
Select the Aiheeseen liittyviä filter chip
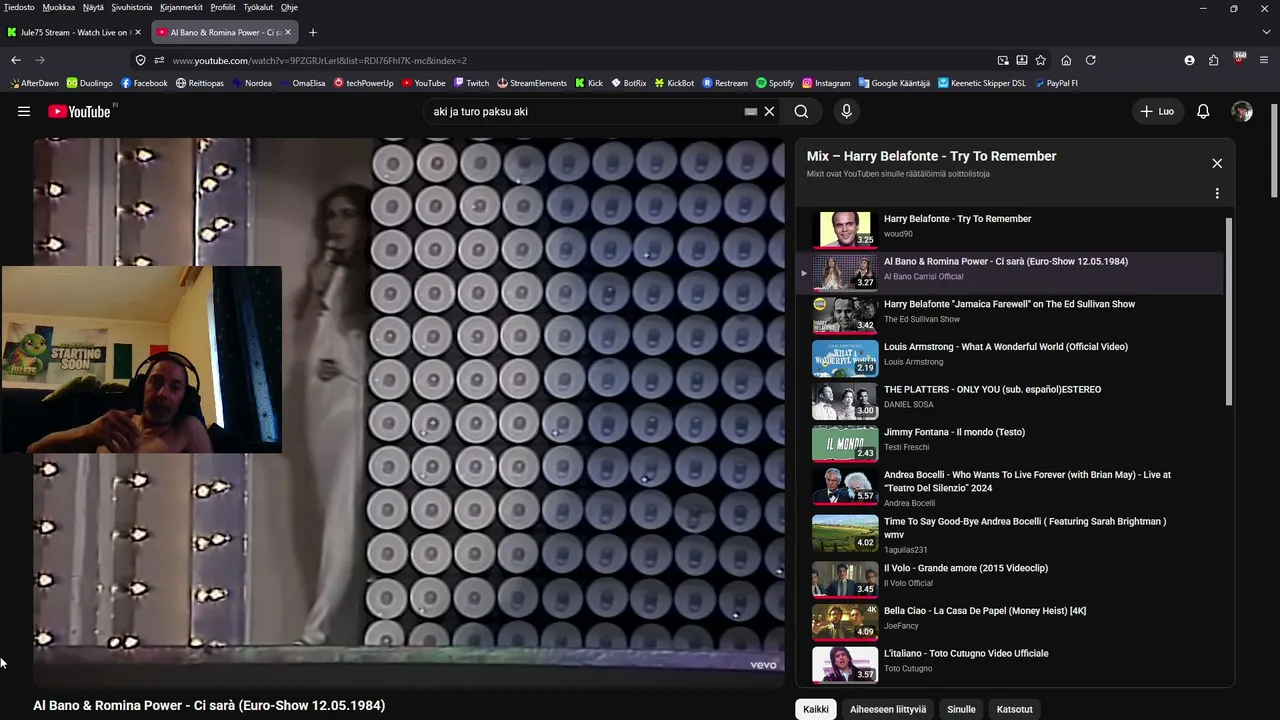(x=888, y=709)
